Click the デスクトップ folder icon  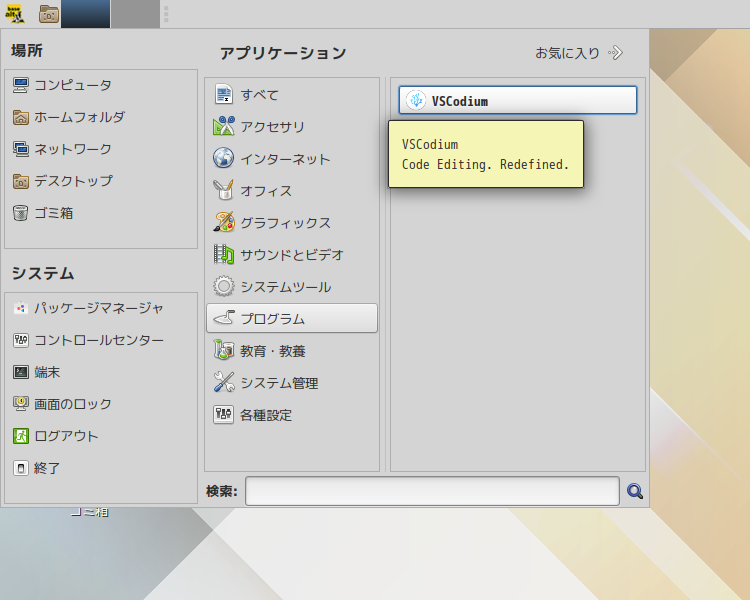pos(21,181)
